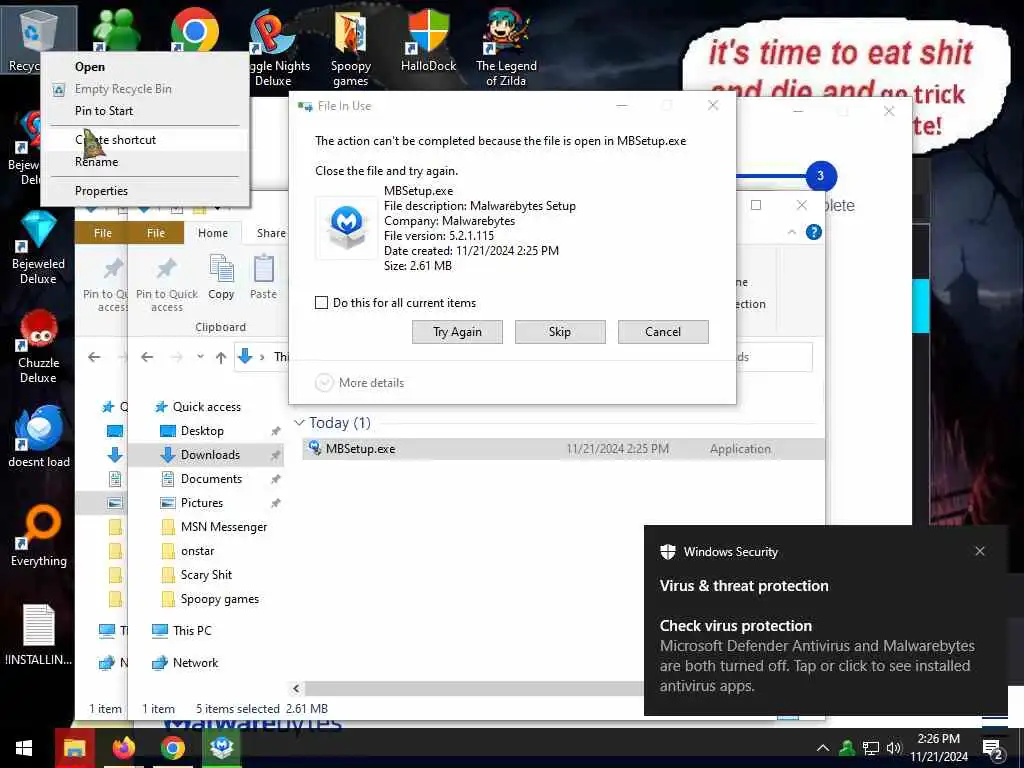Open Properties from context menu
Viewport: 1024px width, 768px height.
point(145,191)
